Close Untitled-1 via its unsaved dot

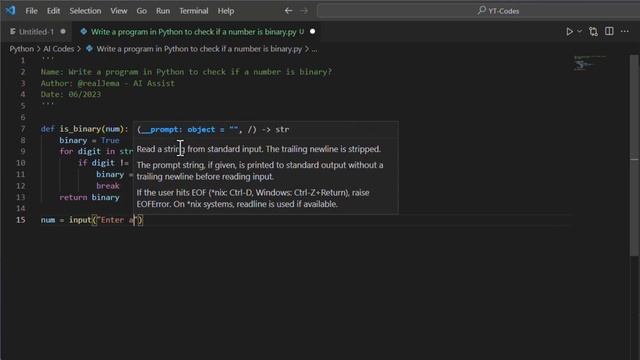tap(63, 31)
